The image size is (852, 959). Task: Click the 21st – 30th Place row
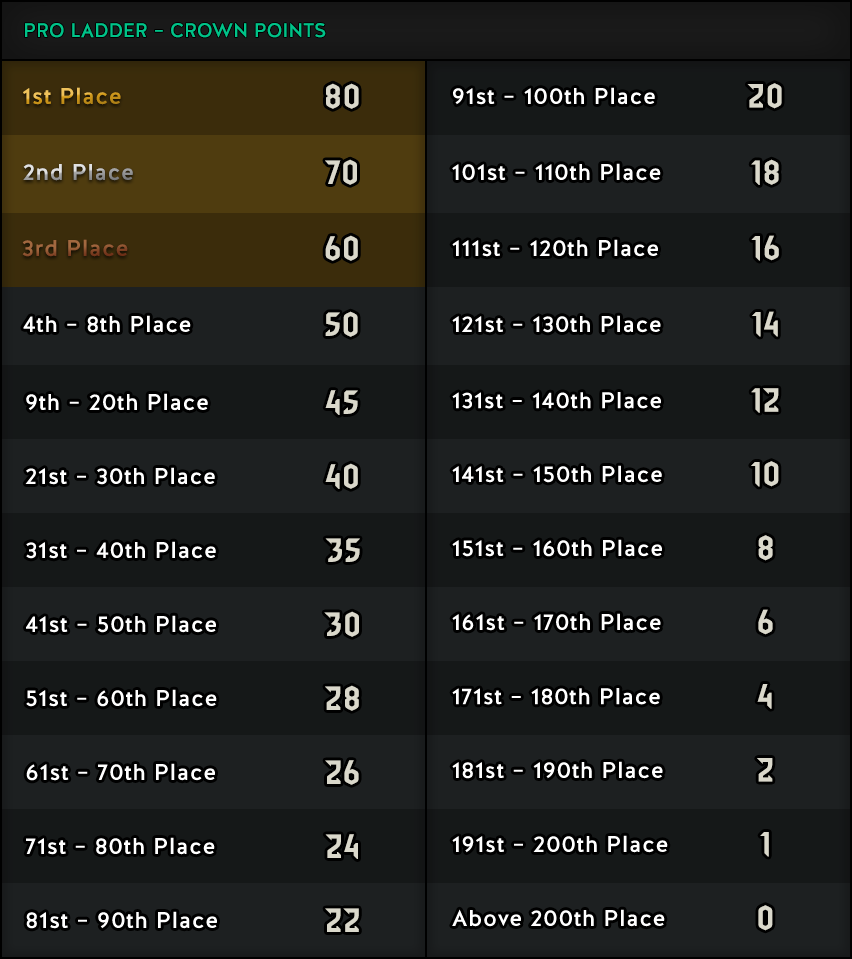click(x=213, y=476)
